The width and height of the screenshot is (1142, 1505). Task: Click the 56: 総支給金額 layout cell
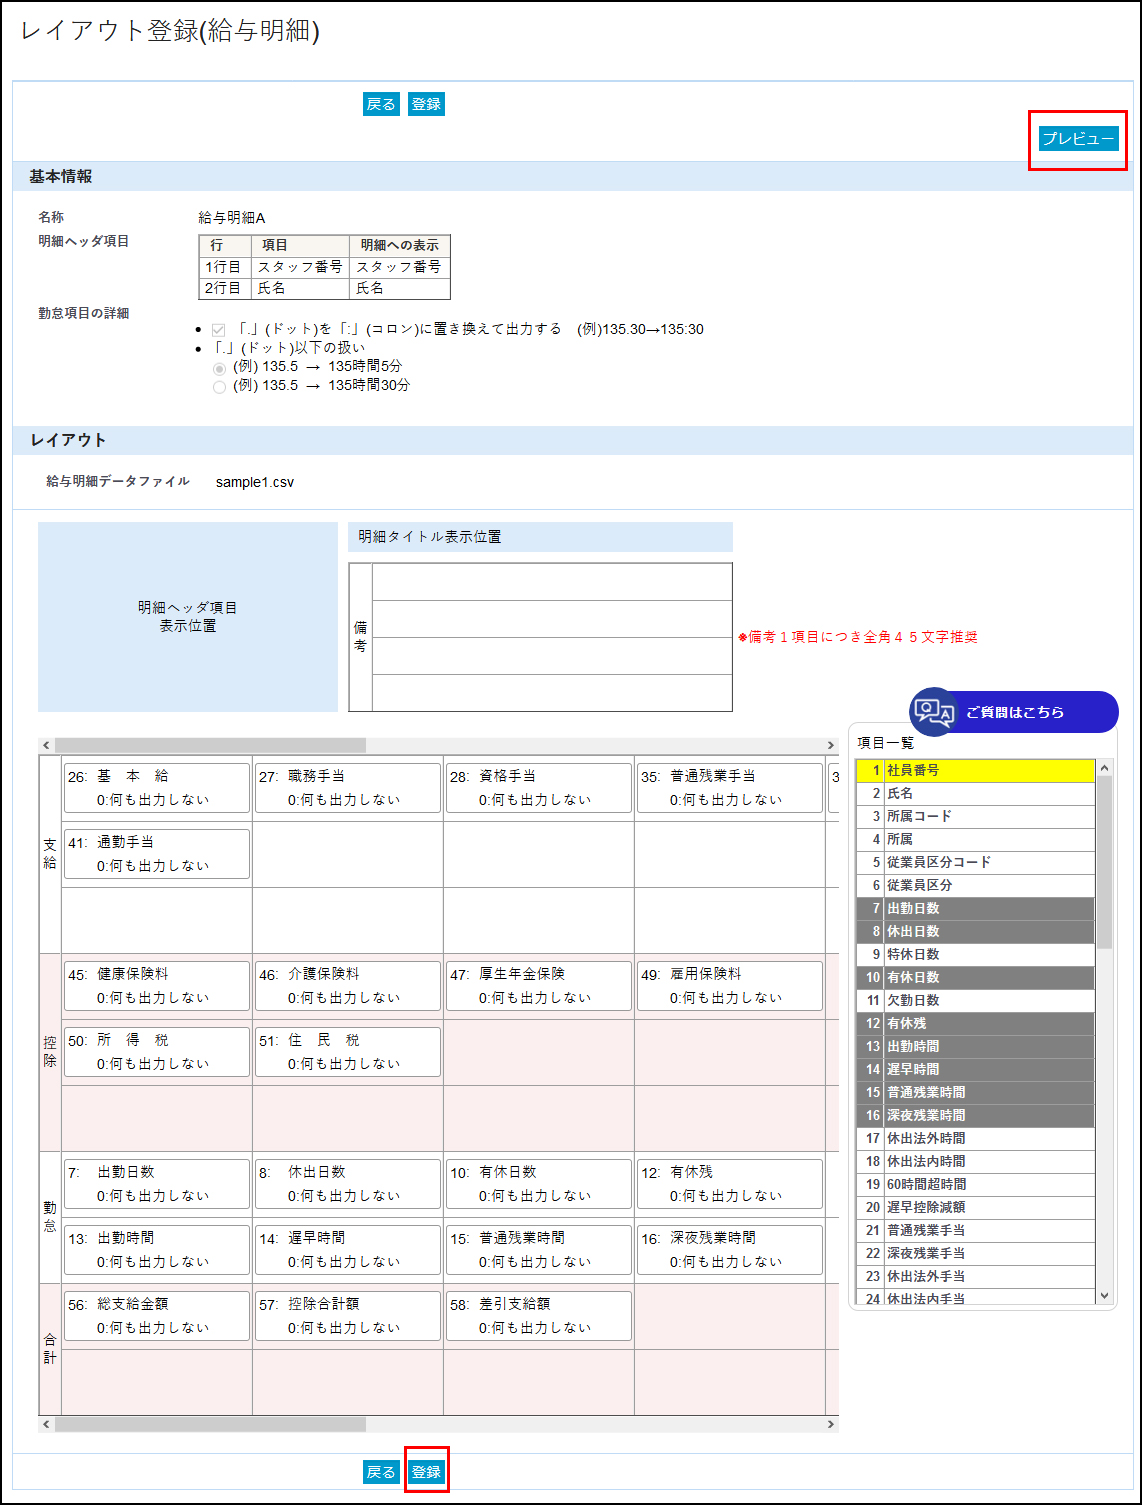coord(157,1316)
